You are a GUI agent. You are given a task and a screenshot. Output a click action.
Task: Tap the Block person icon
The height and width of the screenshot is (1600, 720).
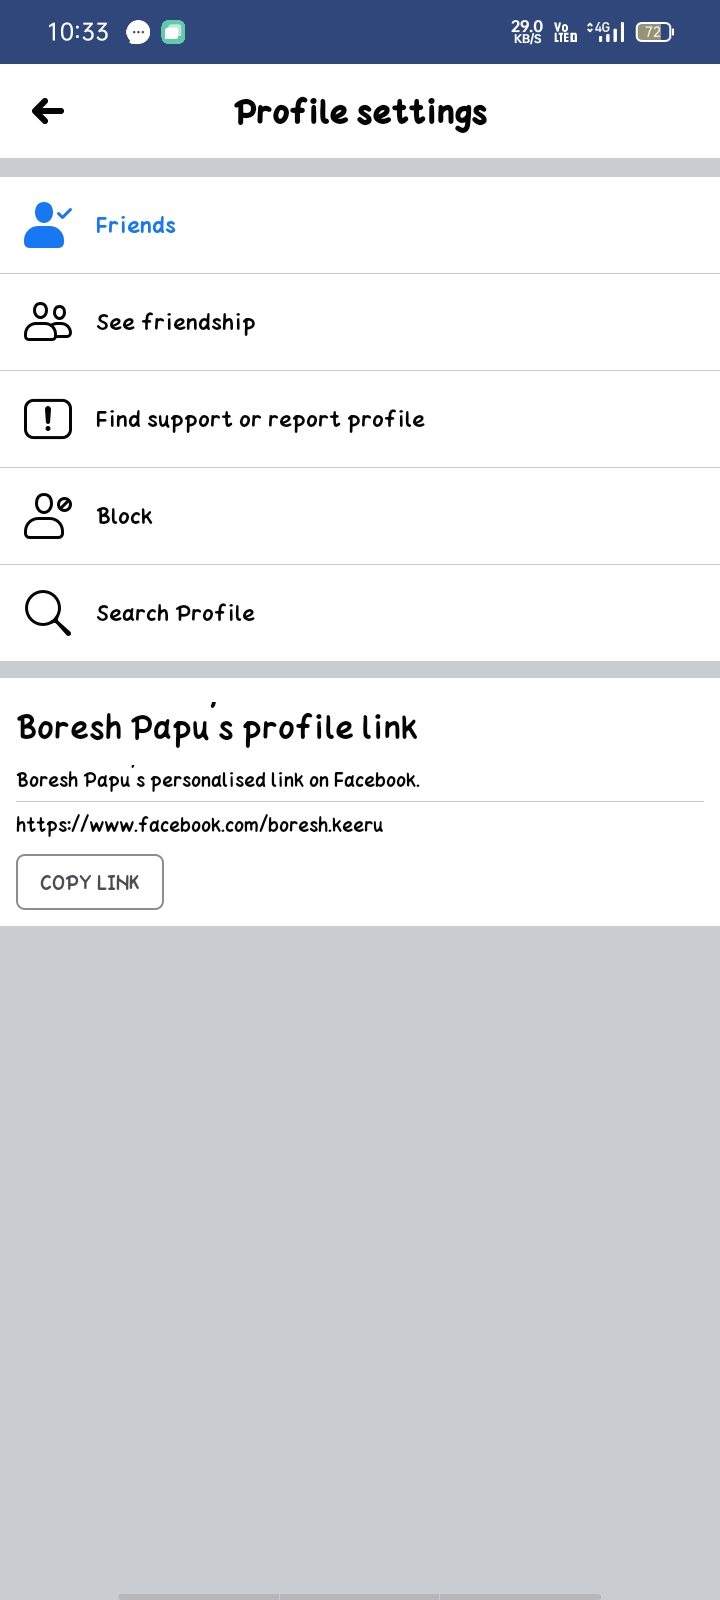(47, 516)
